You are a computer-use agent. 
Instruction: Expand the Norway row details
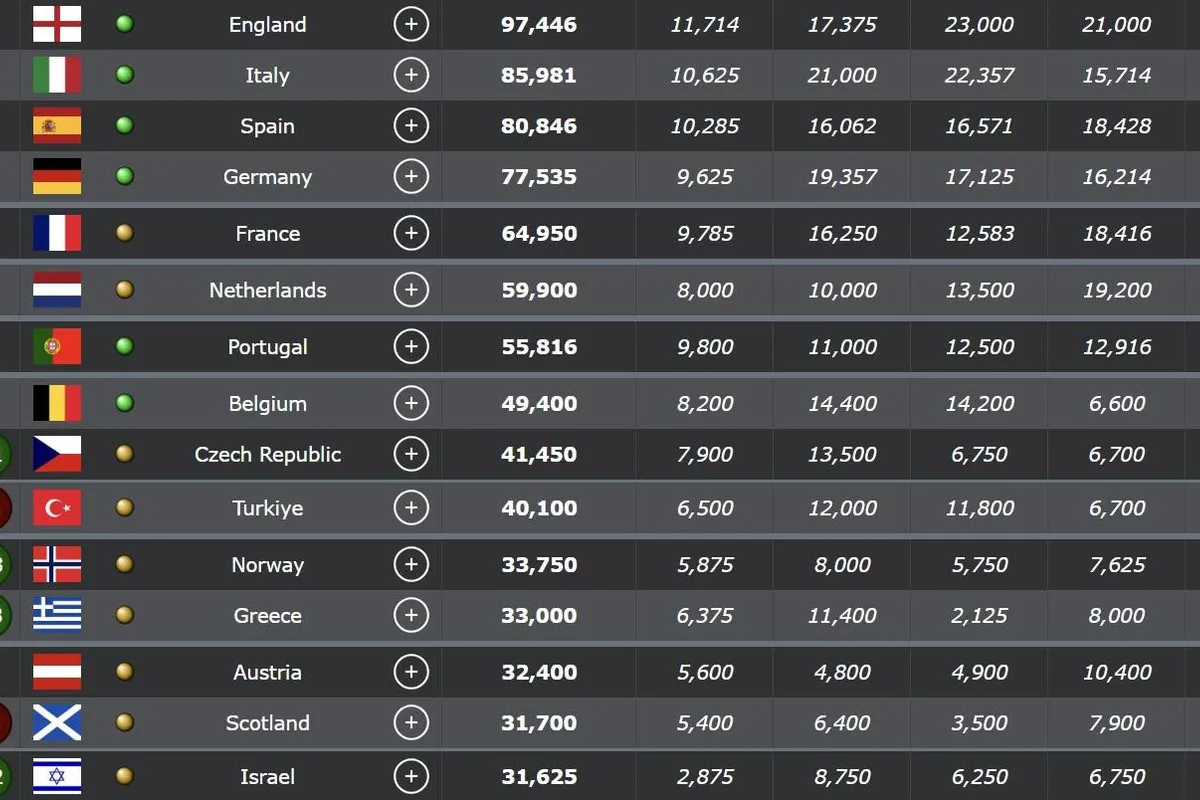[x=411, y=564]
